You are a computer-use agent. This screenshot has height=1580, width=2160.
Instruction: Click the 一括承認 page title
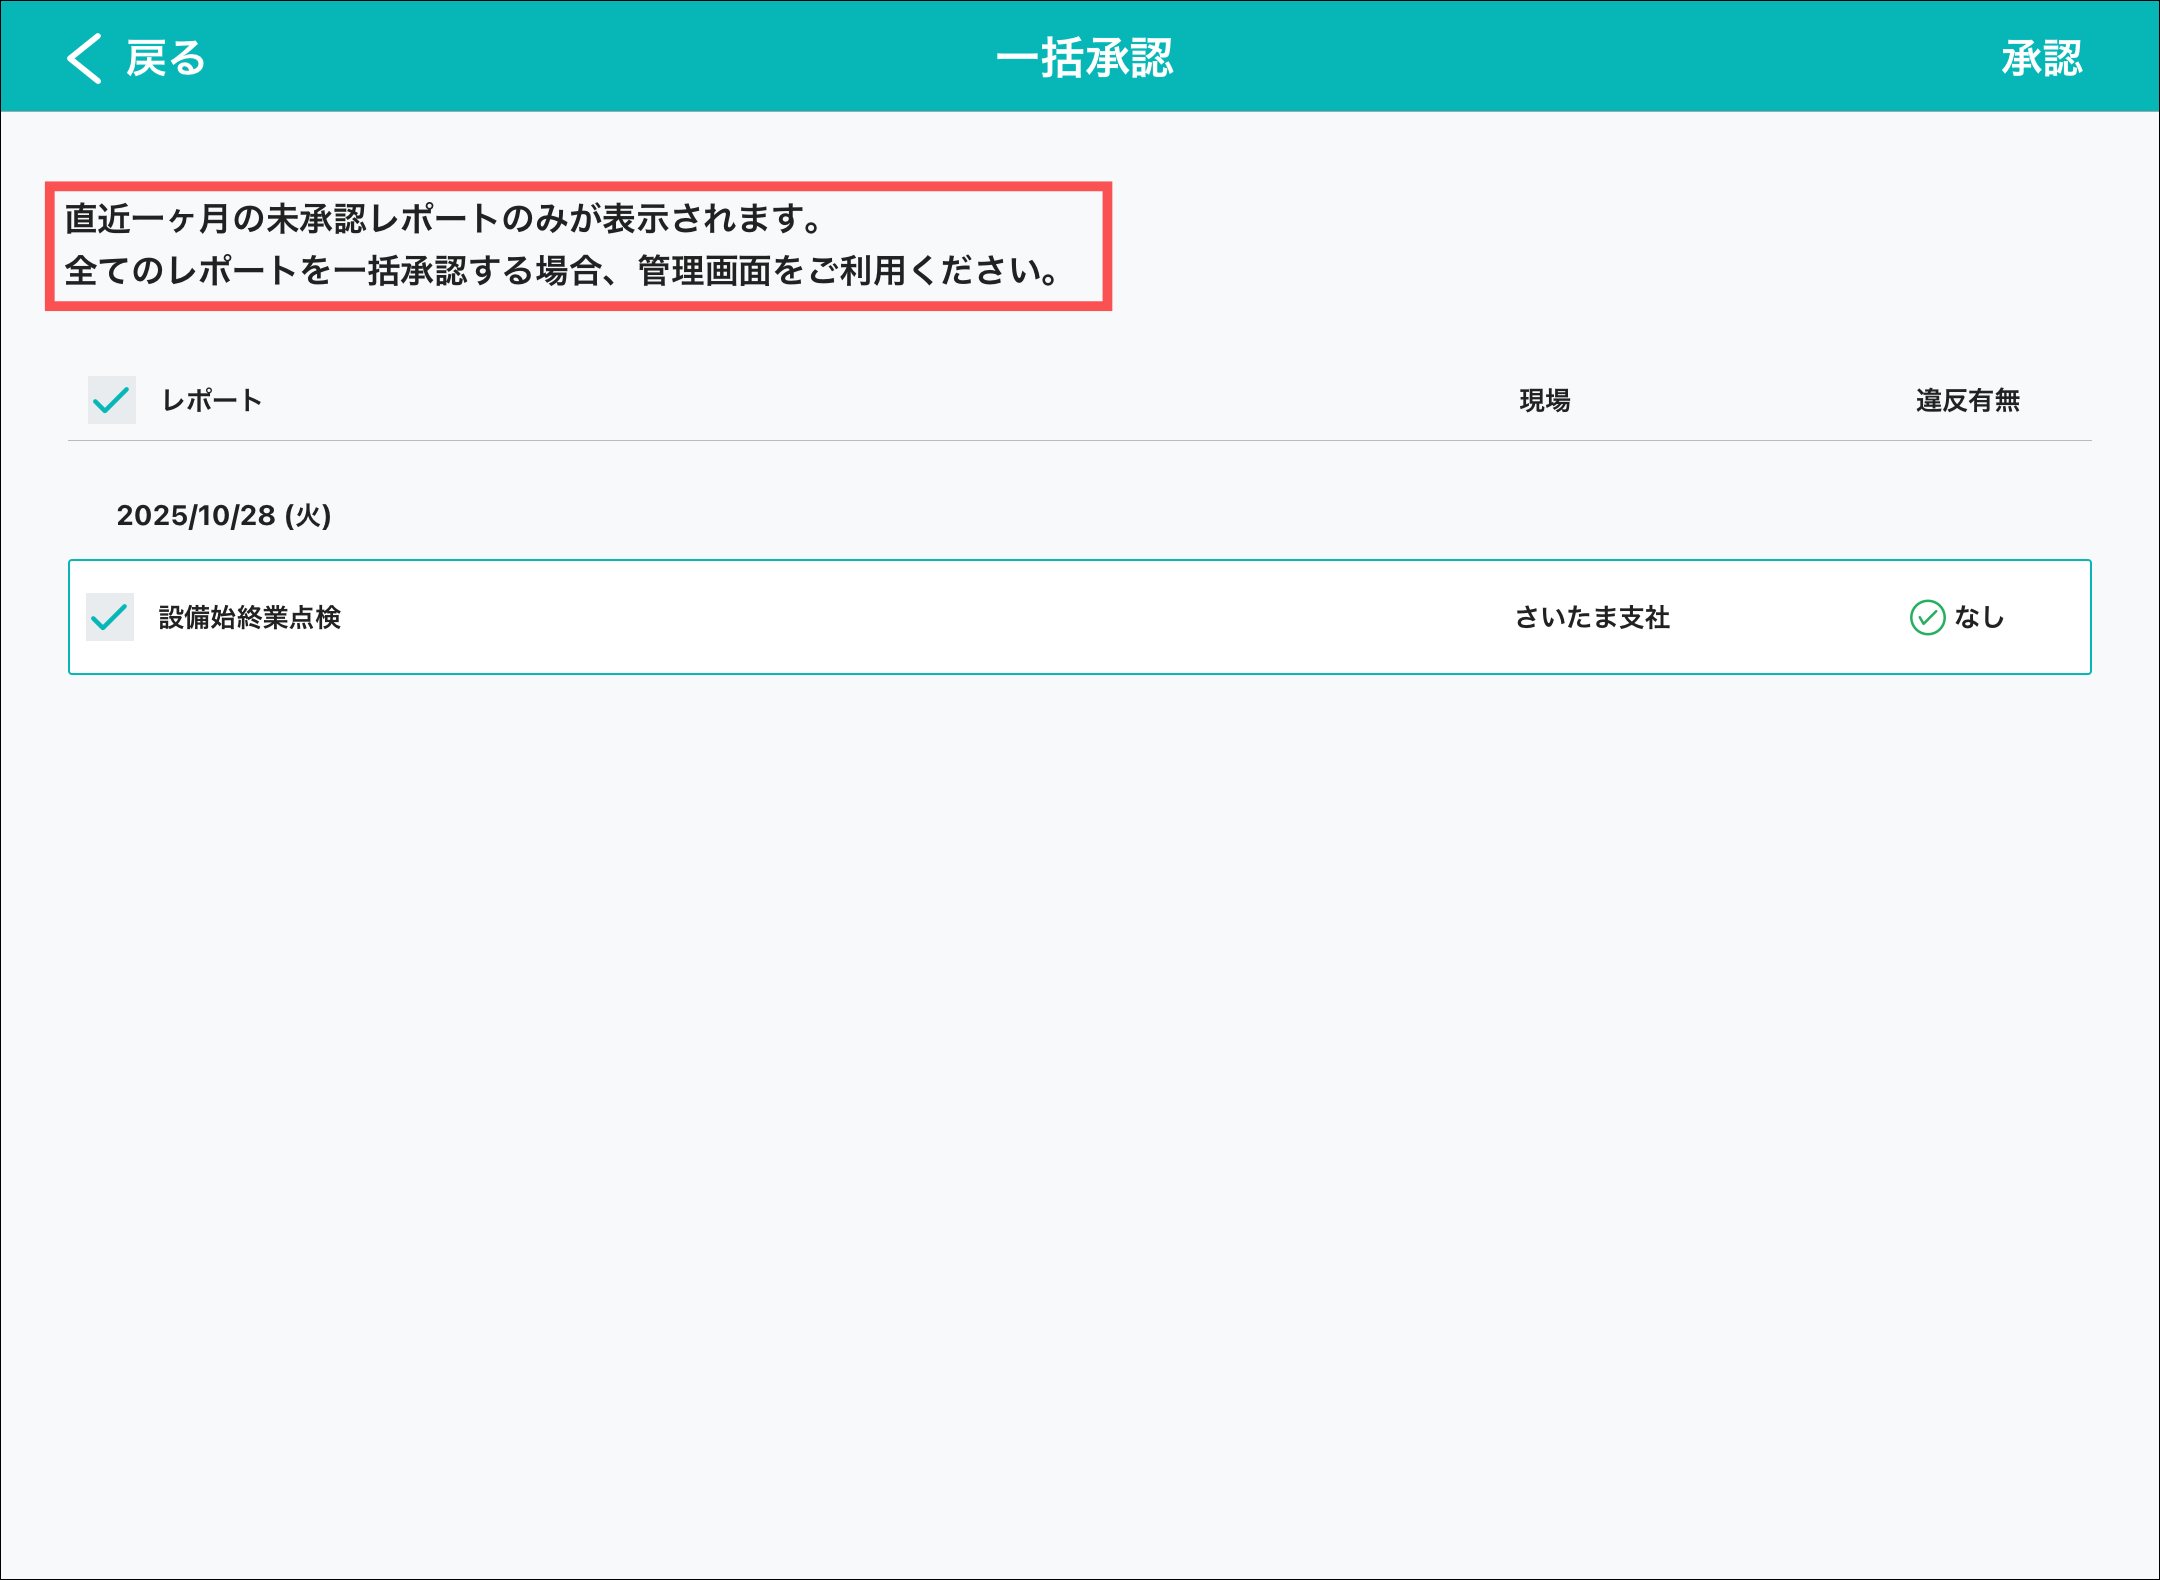click(x=1084, y=58)
